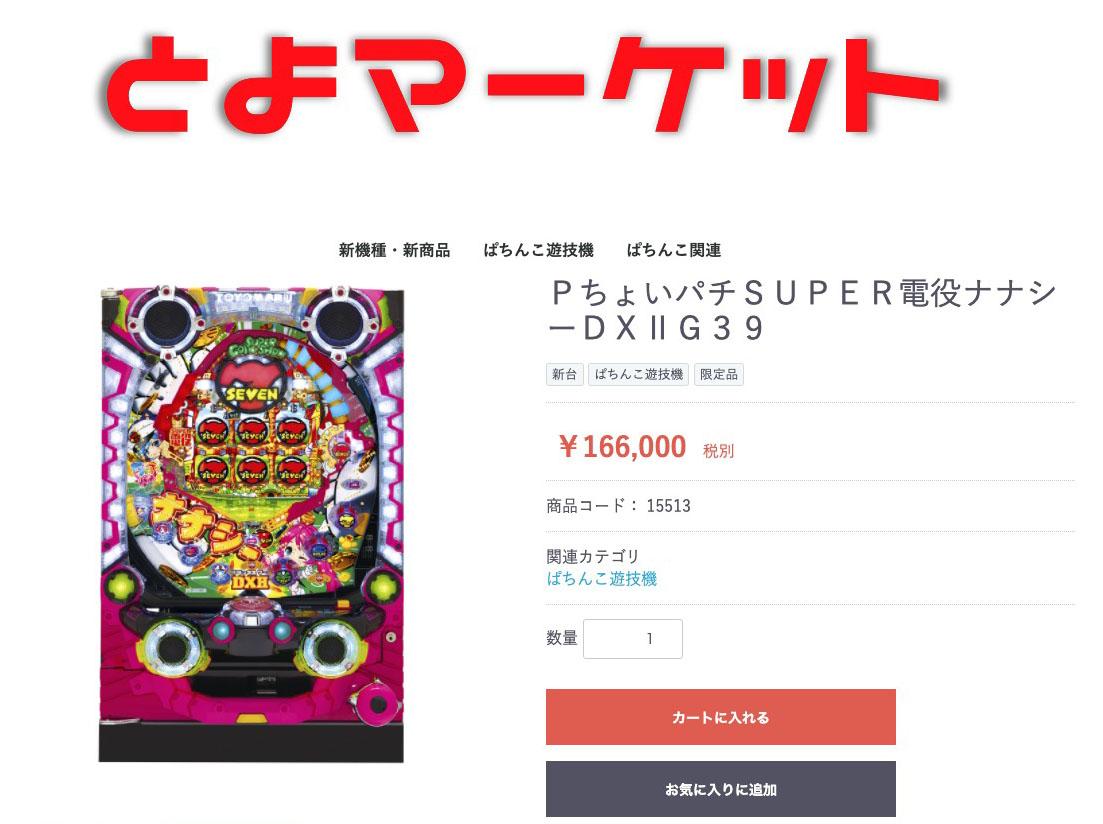1103x824 pixels.
Task: Click the pachinko machine product image
Action: click(252, 524)
